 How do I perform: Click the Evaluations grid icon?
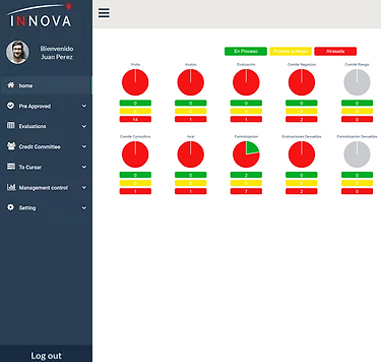point(11,126)
